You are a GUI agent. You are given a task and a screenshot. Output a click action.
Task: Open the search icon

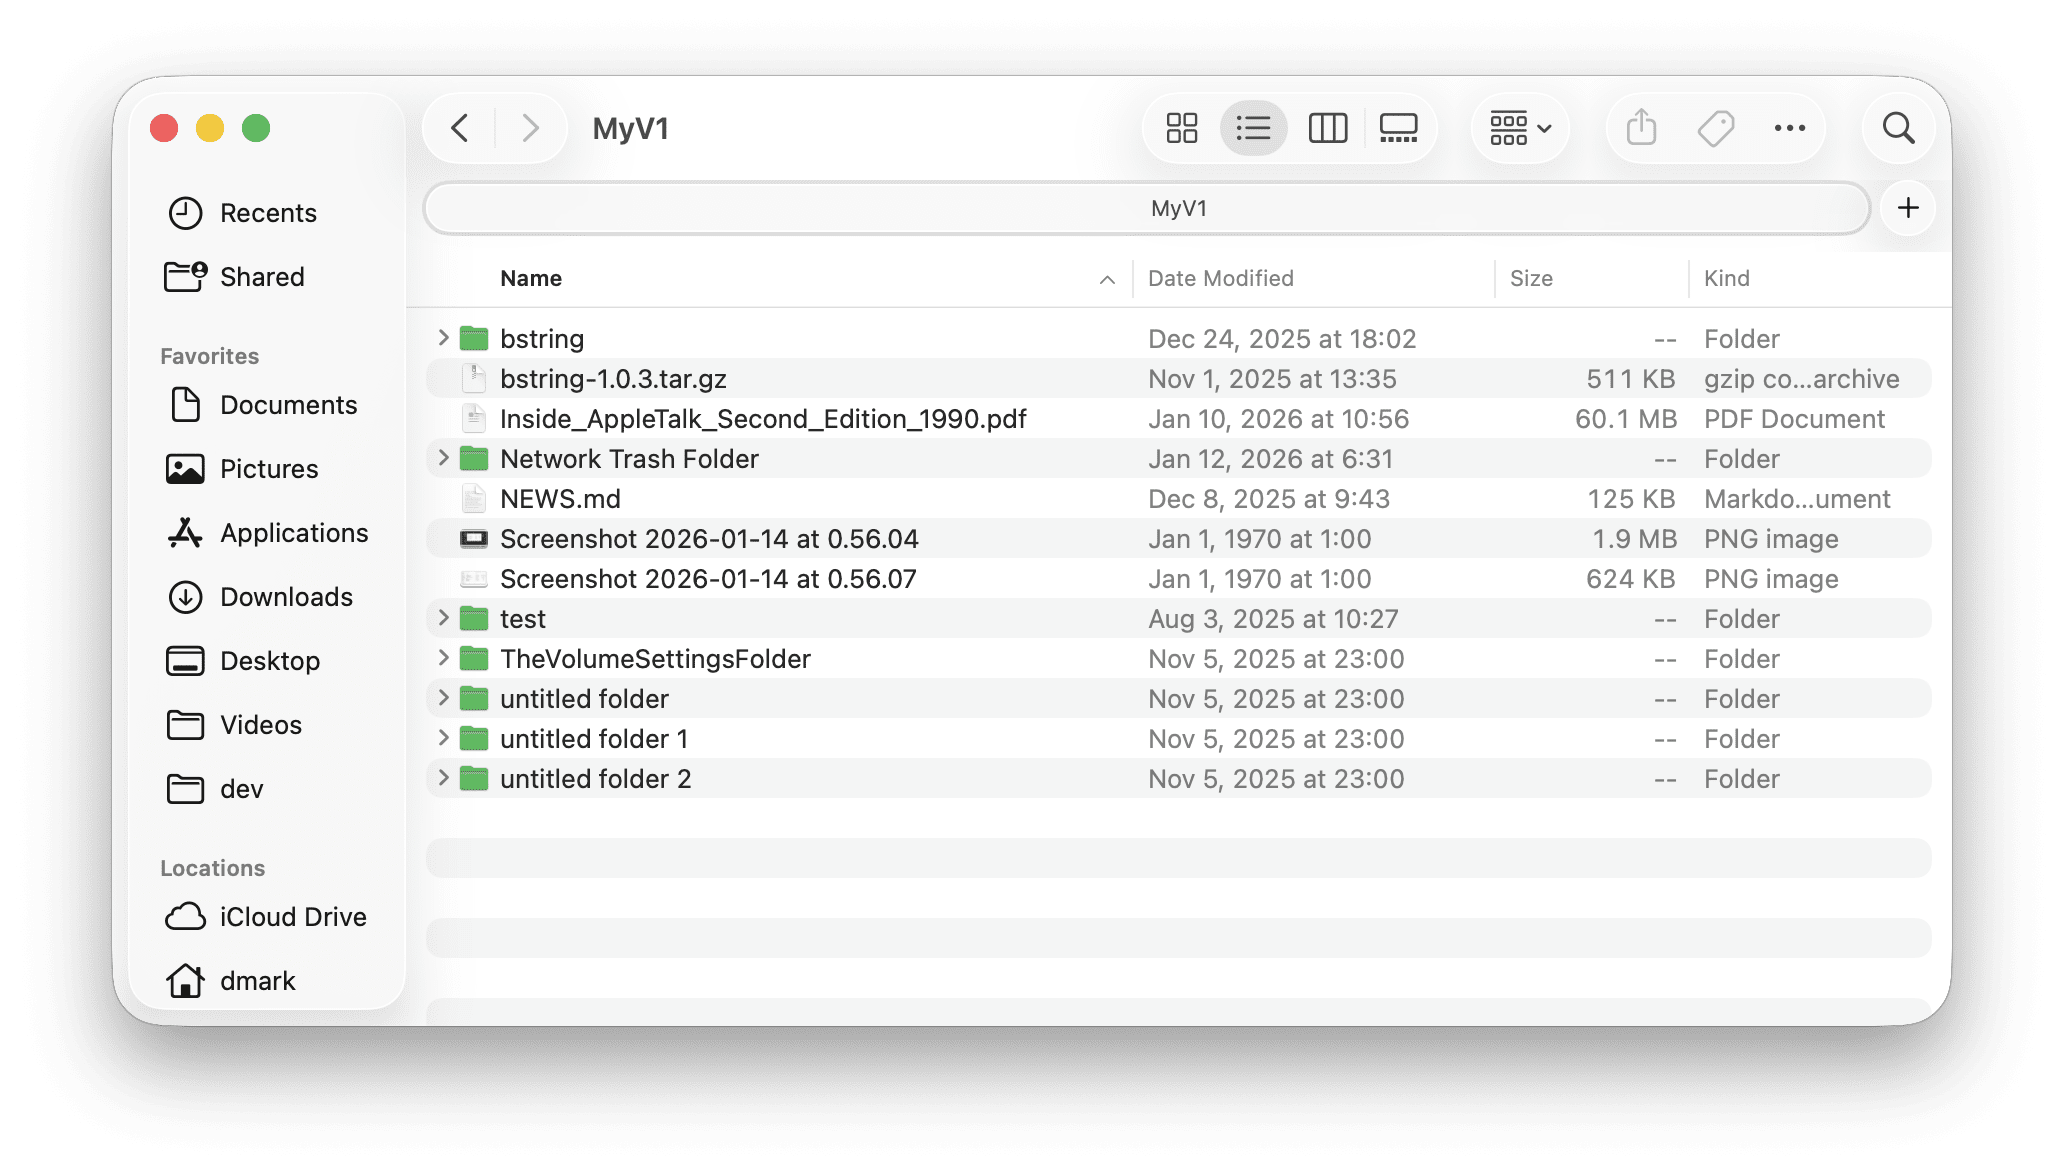(x=1897, y=128)
